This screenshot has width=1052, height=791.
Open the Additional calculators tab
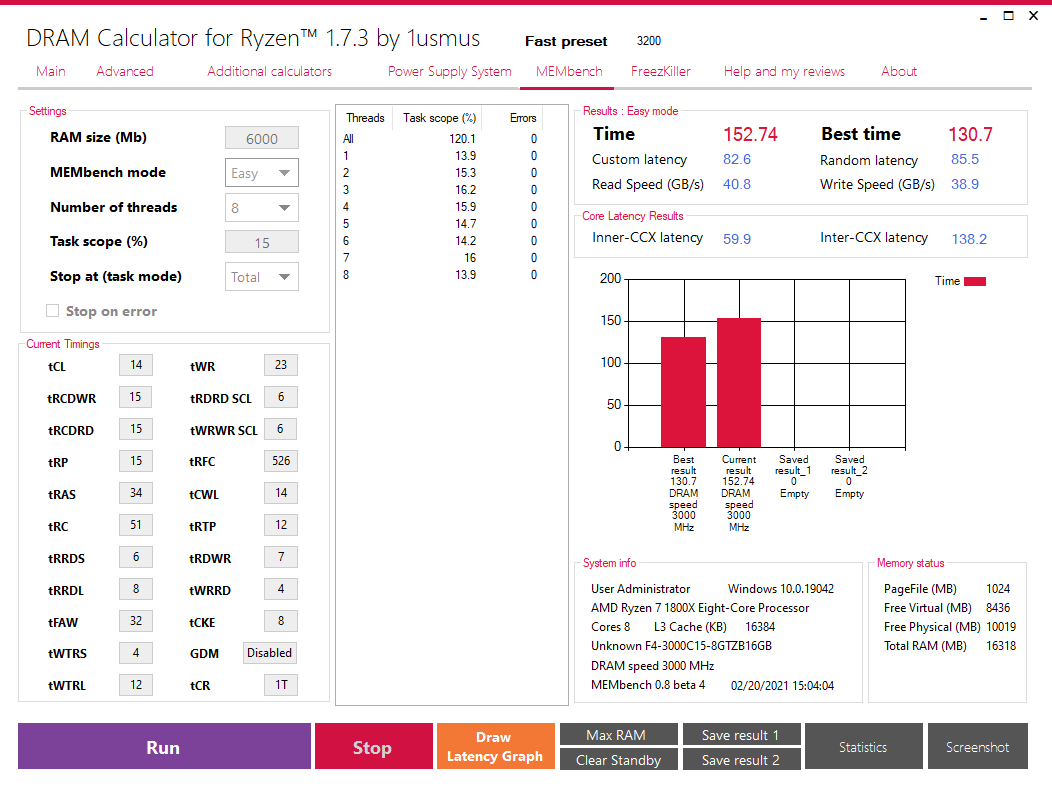[269, 71]
